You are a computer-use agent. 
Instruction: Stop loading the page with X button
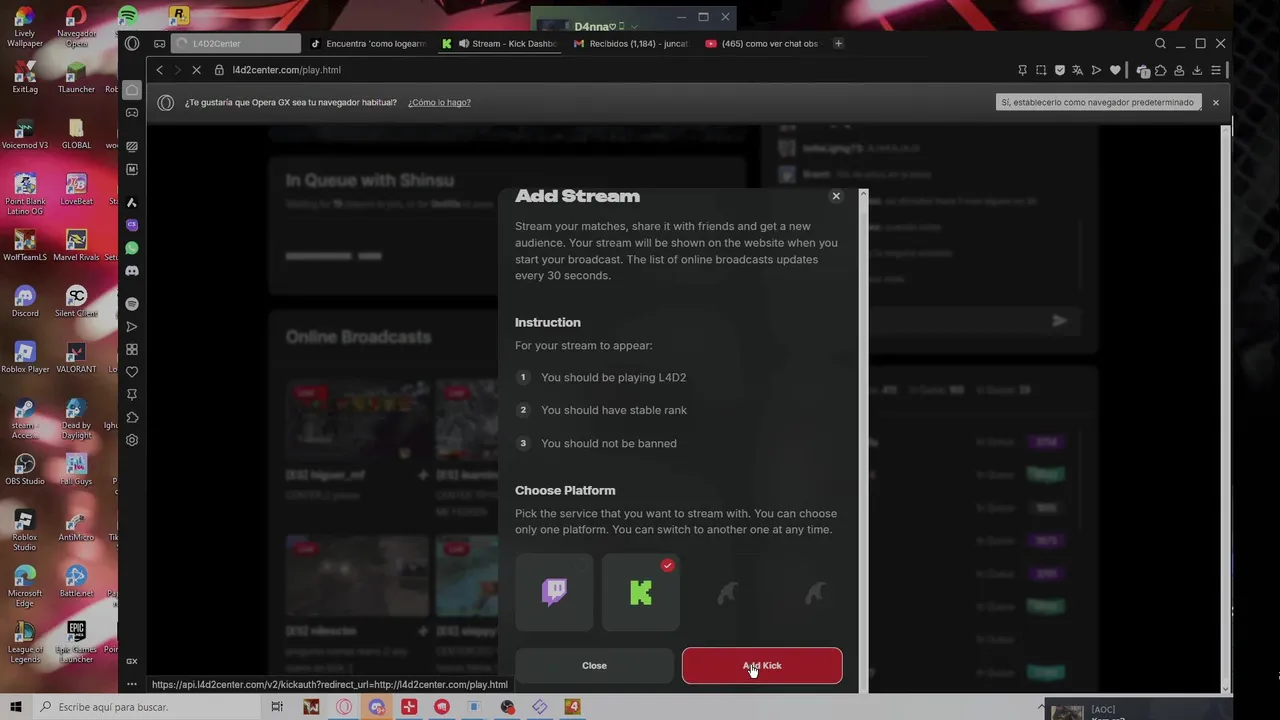pyautogui.click(x=196, y=70)
